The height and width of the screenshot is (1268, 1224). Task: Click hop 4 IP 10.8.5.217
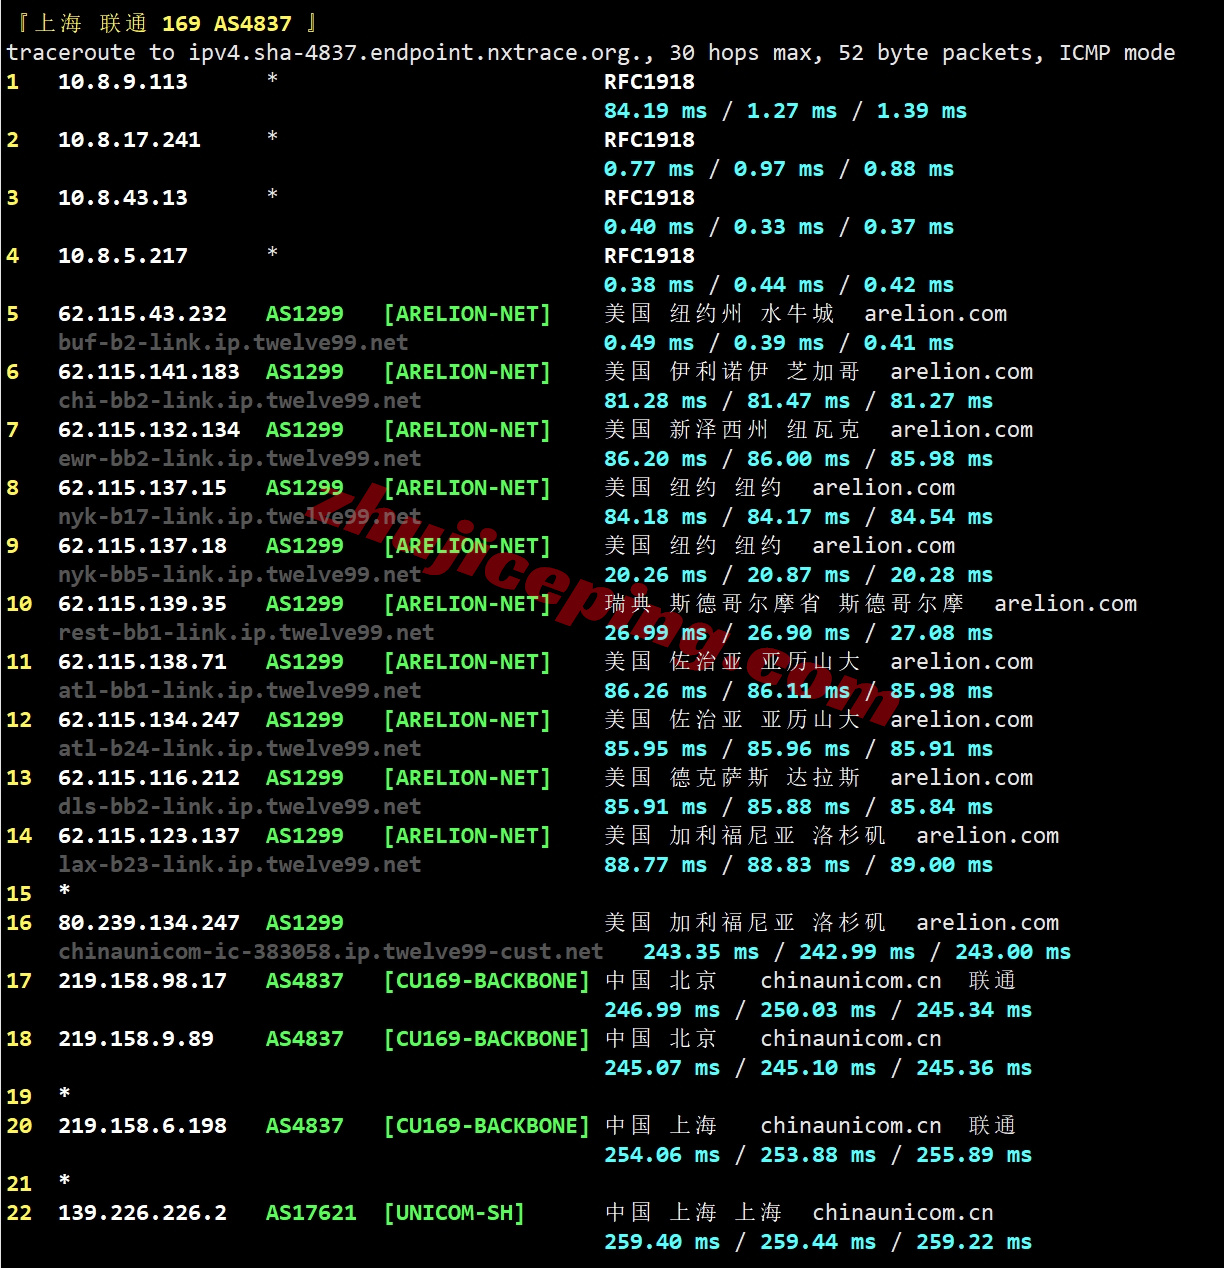click(123, 256)
